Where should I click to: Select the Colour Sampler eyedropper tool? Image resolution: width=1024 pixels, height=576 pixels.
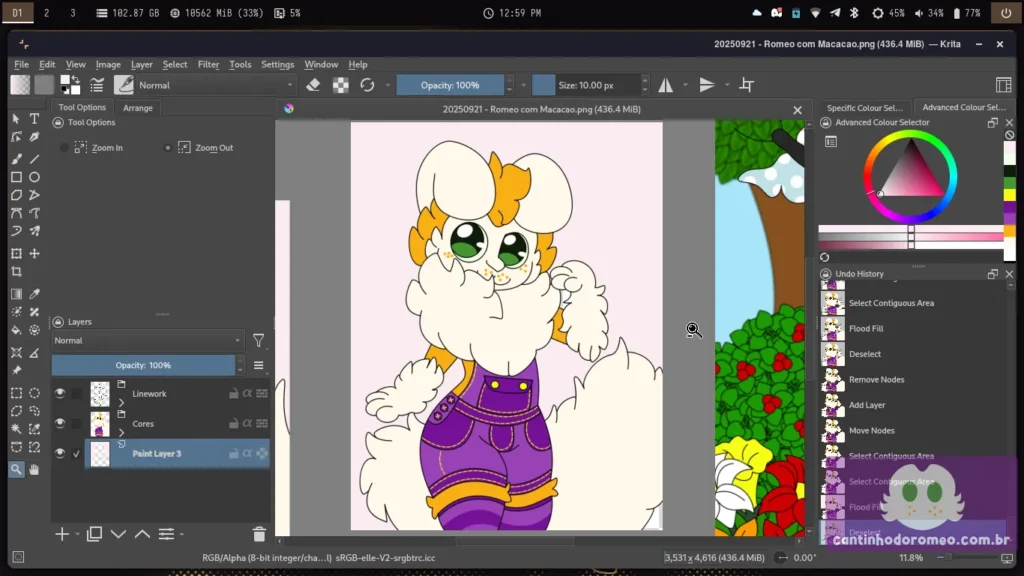[x=35, y=294]
